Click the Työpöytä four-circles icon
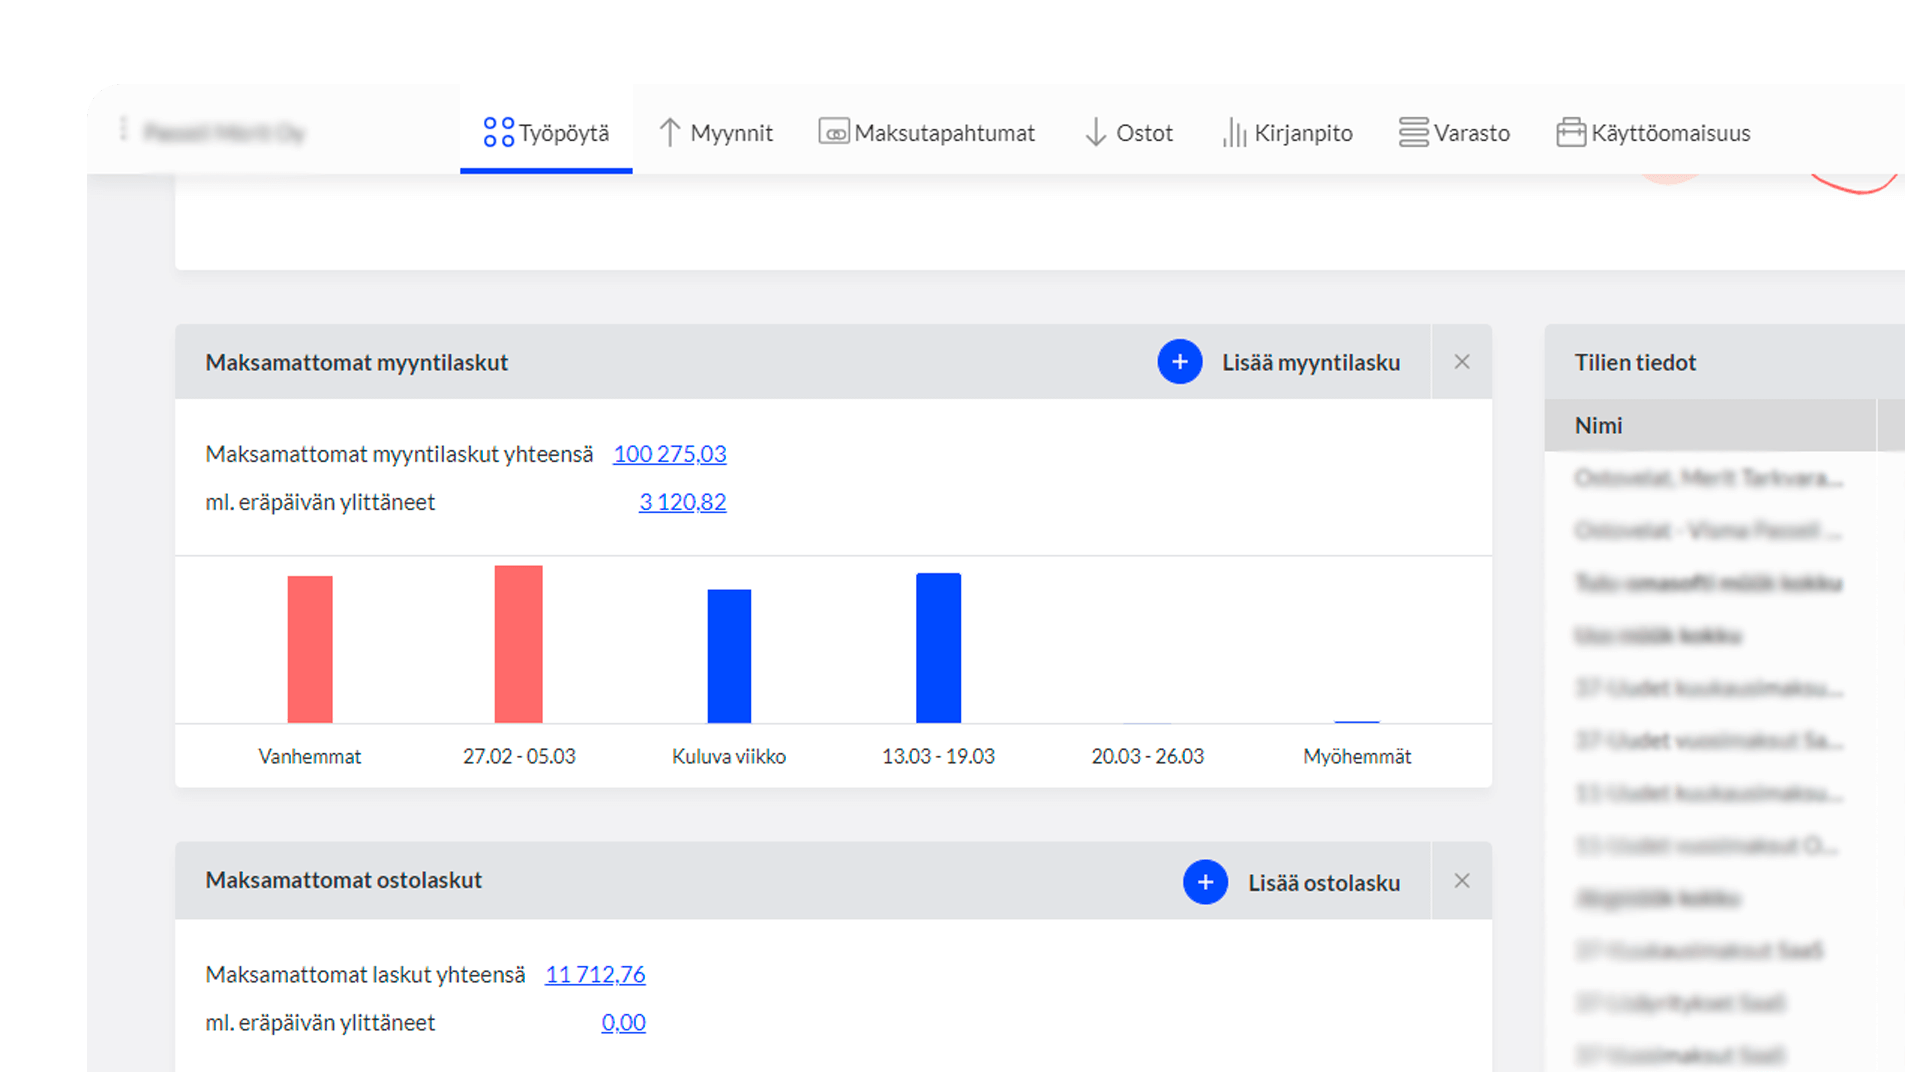This screenshot has width=1905, height=1072. click(498, 132)
